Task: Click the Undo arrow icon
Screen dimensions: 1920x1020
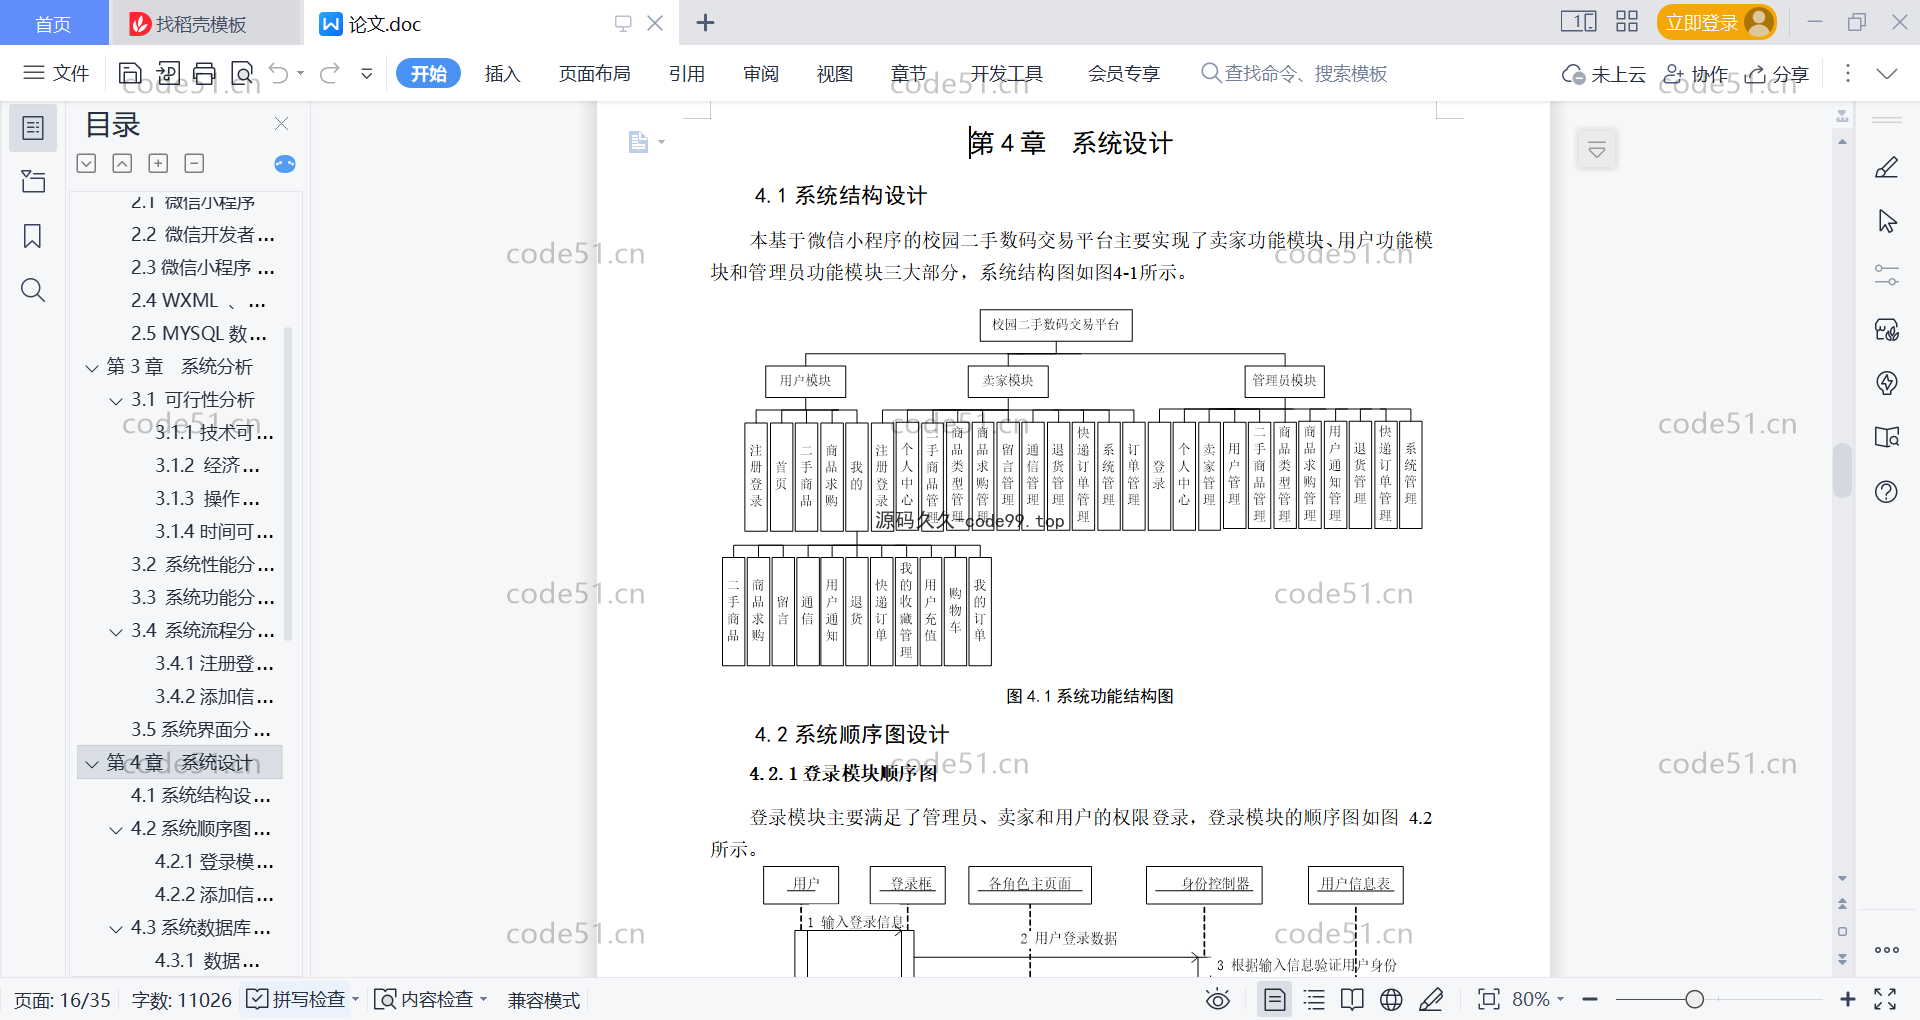Action: pos(279,73)
